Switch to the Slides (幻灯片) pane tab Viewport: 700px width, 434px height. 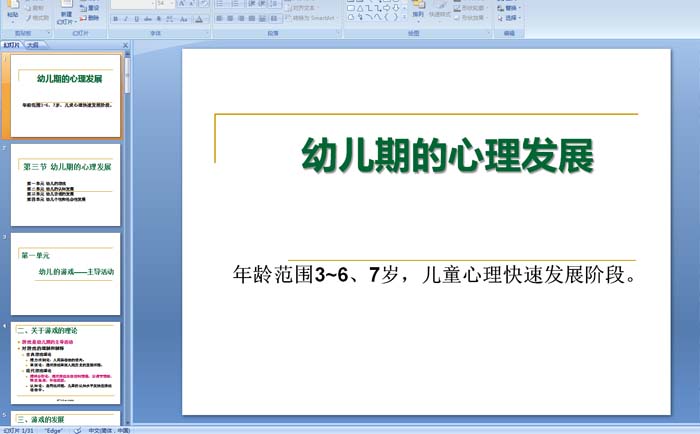click(12, 45)
